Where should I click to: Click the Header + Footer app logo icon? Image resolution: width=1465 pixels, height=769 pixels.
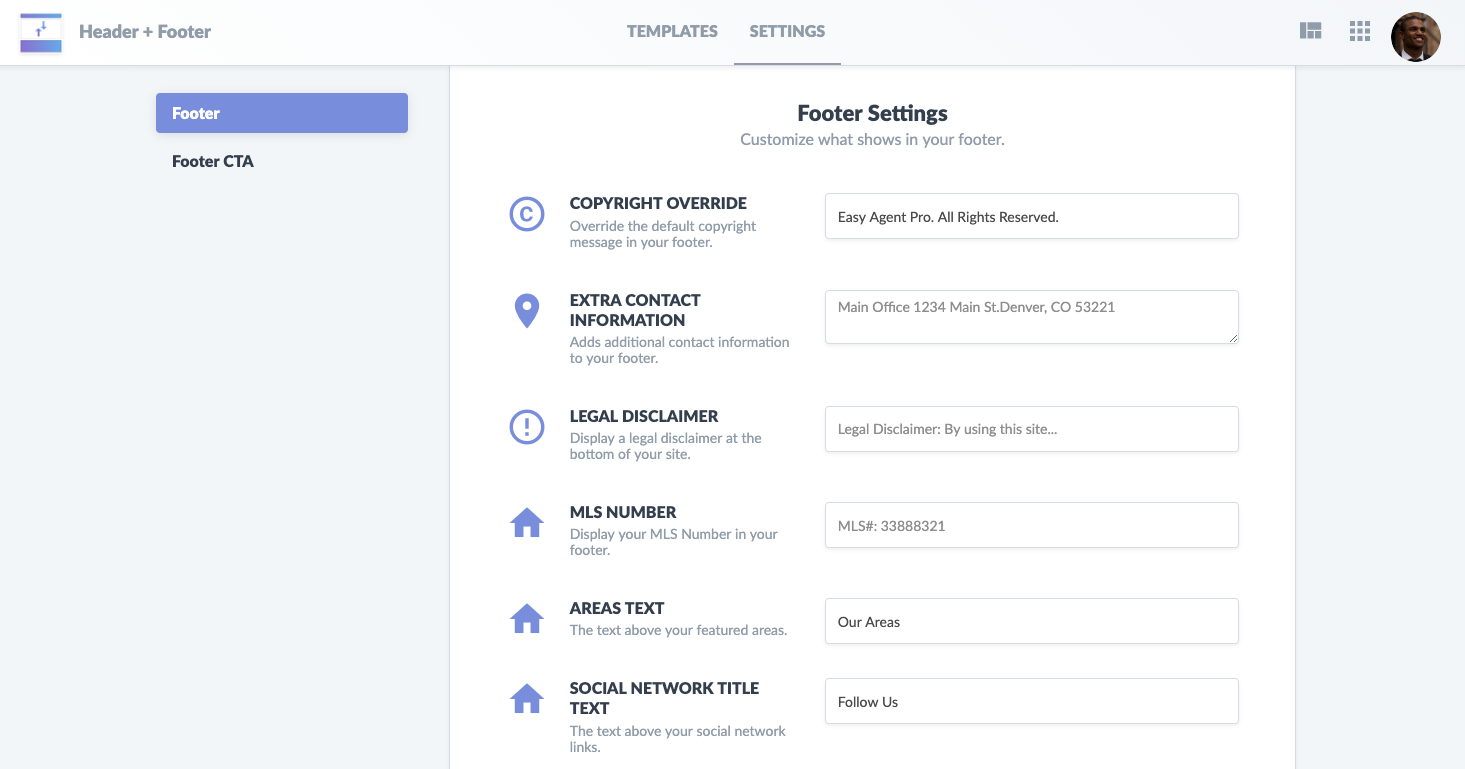pos(41,32)
